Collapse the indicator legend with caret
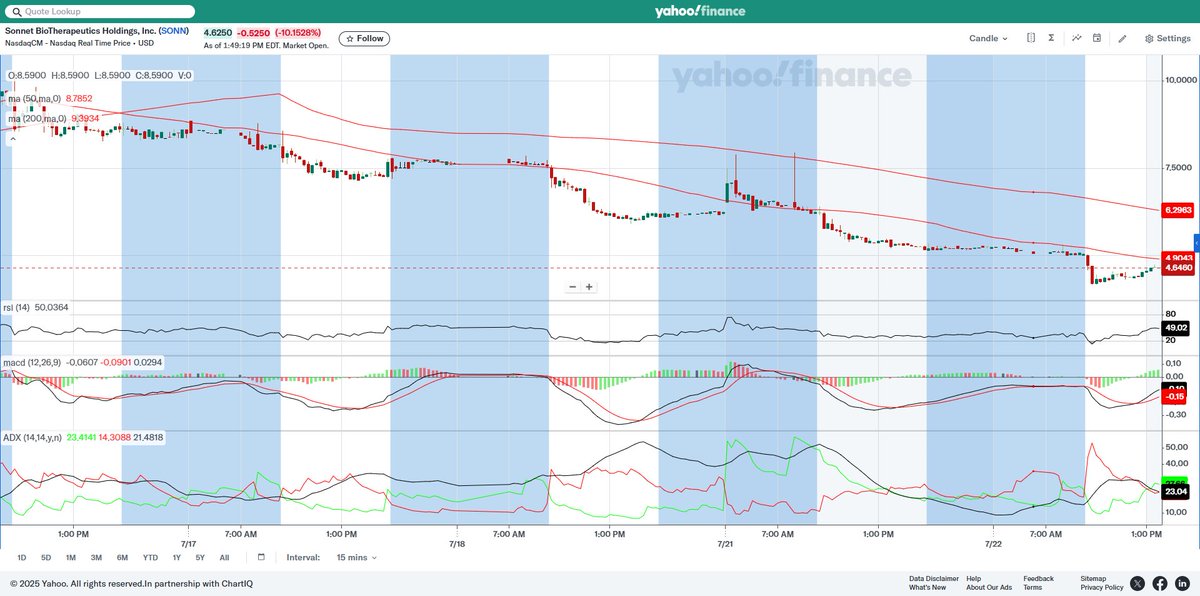The image size is (1200, 596). point(13,138)
